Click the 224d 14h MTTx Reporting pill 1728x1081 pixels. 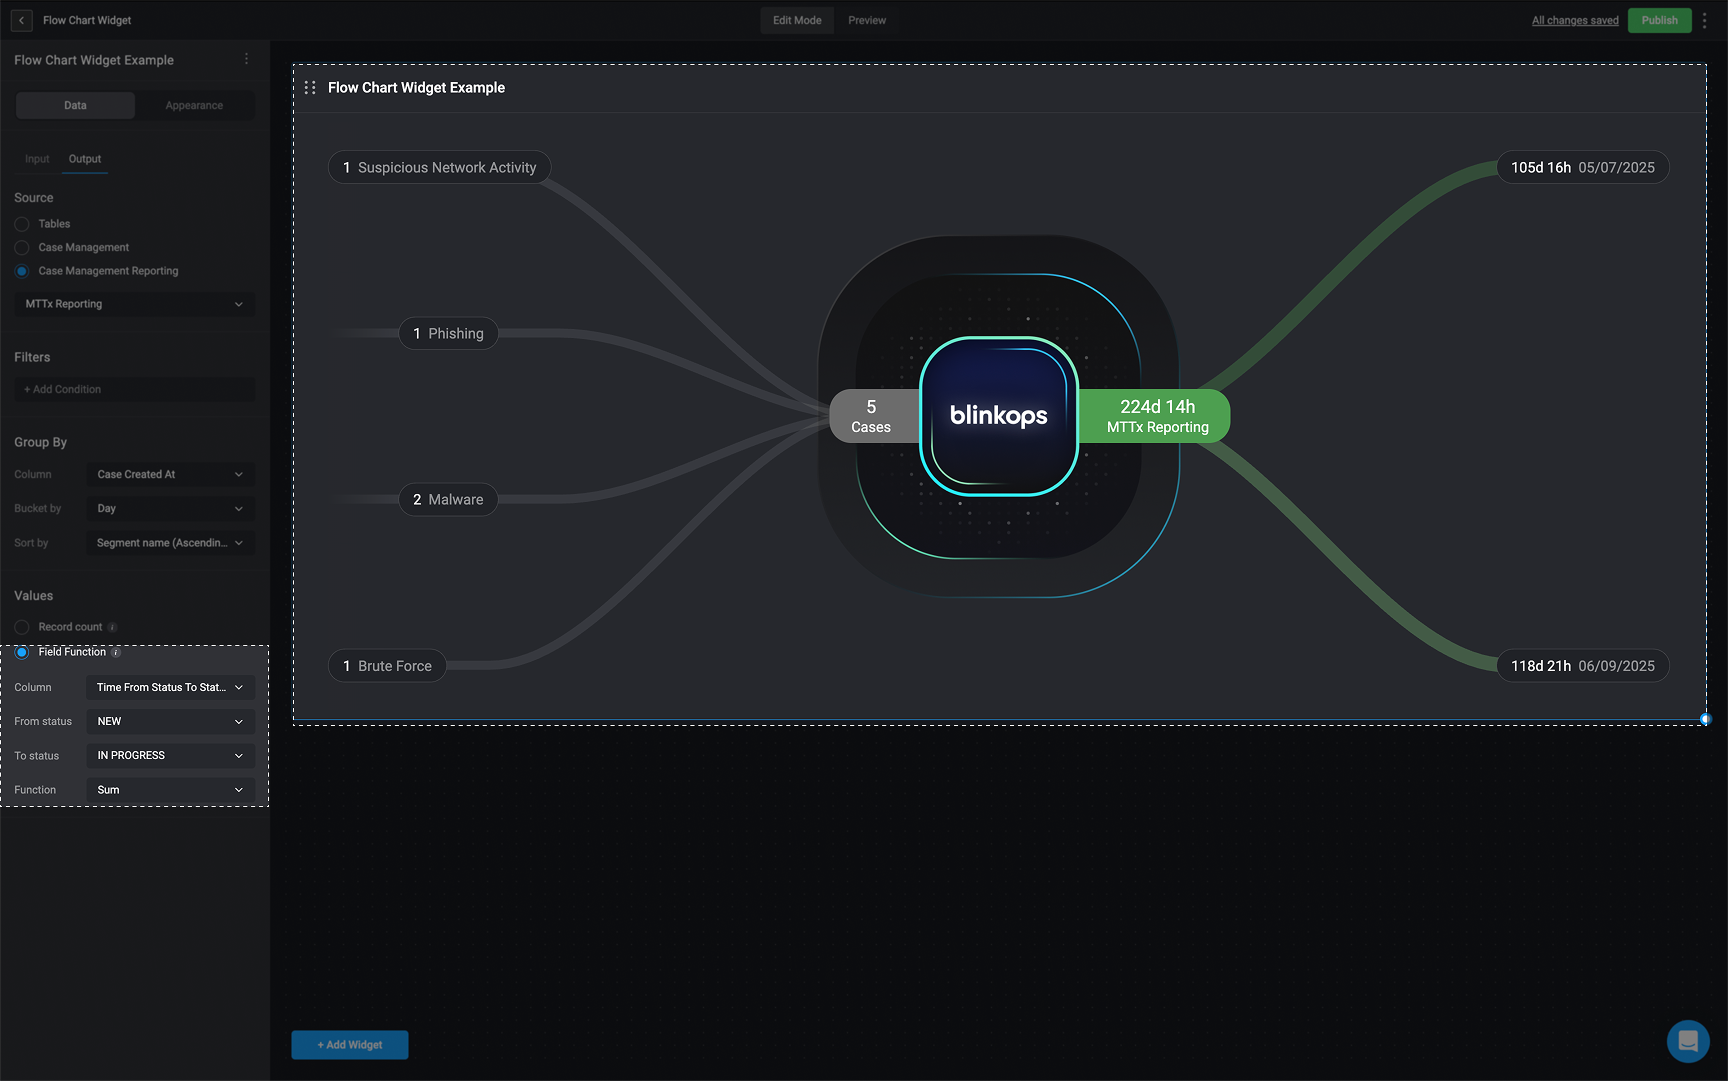point(1157,416)
